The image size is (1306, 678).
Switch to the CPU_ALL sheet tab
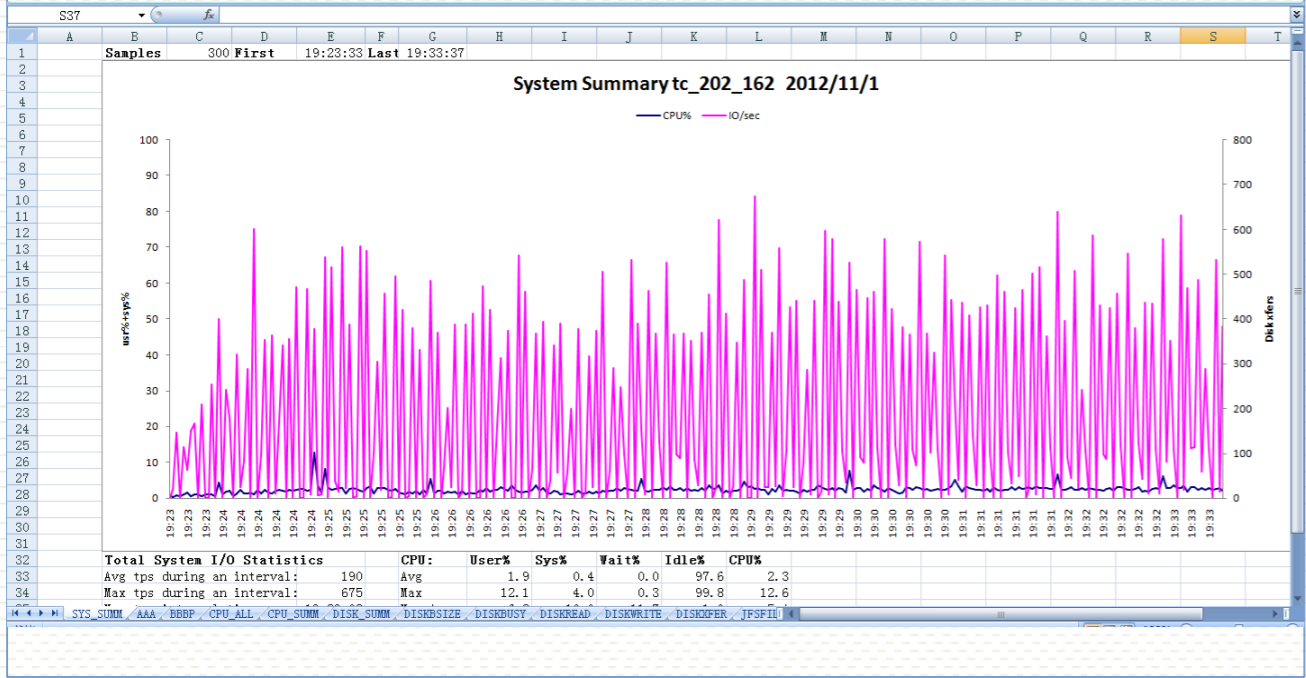pyautogui.click(x=231, y=614)
